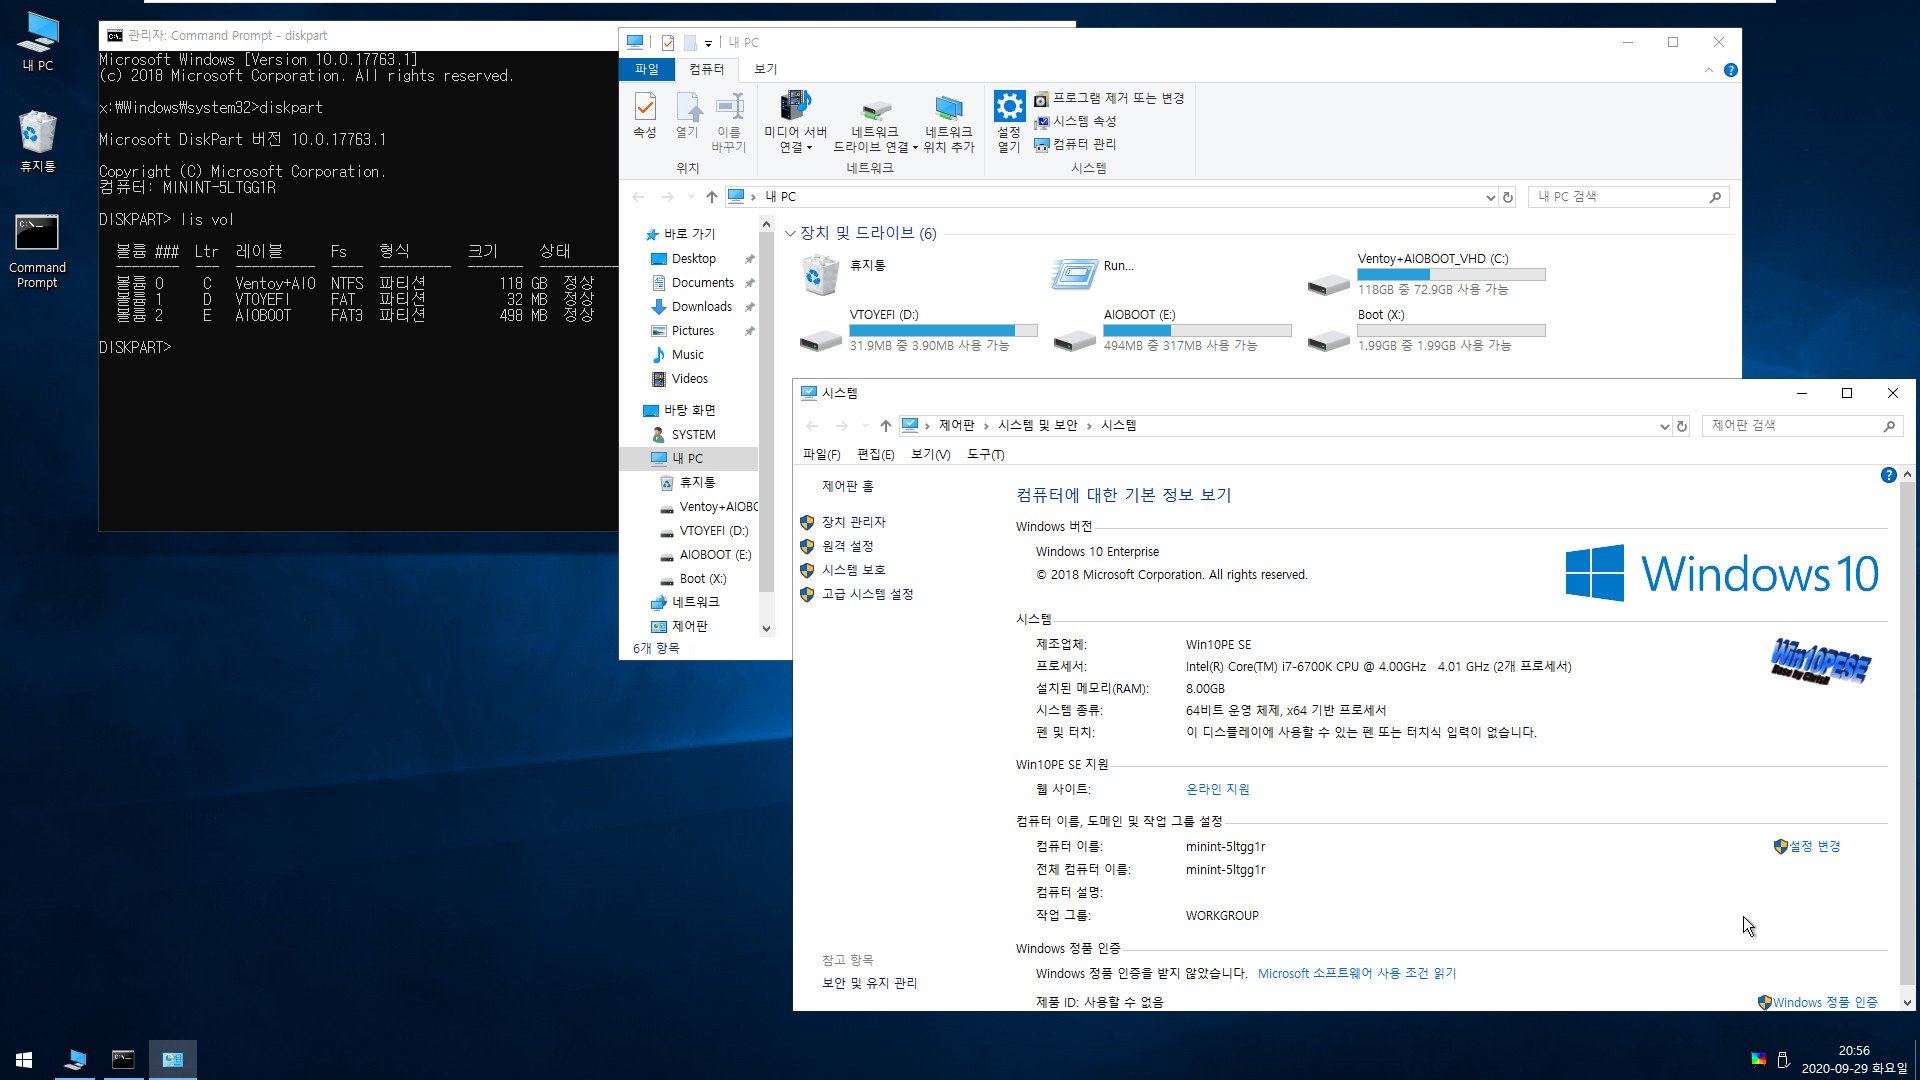Click Windows 정품 인증 link
1920x1080 pixels.
click(x=1824, y=1002)
